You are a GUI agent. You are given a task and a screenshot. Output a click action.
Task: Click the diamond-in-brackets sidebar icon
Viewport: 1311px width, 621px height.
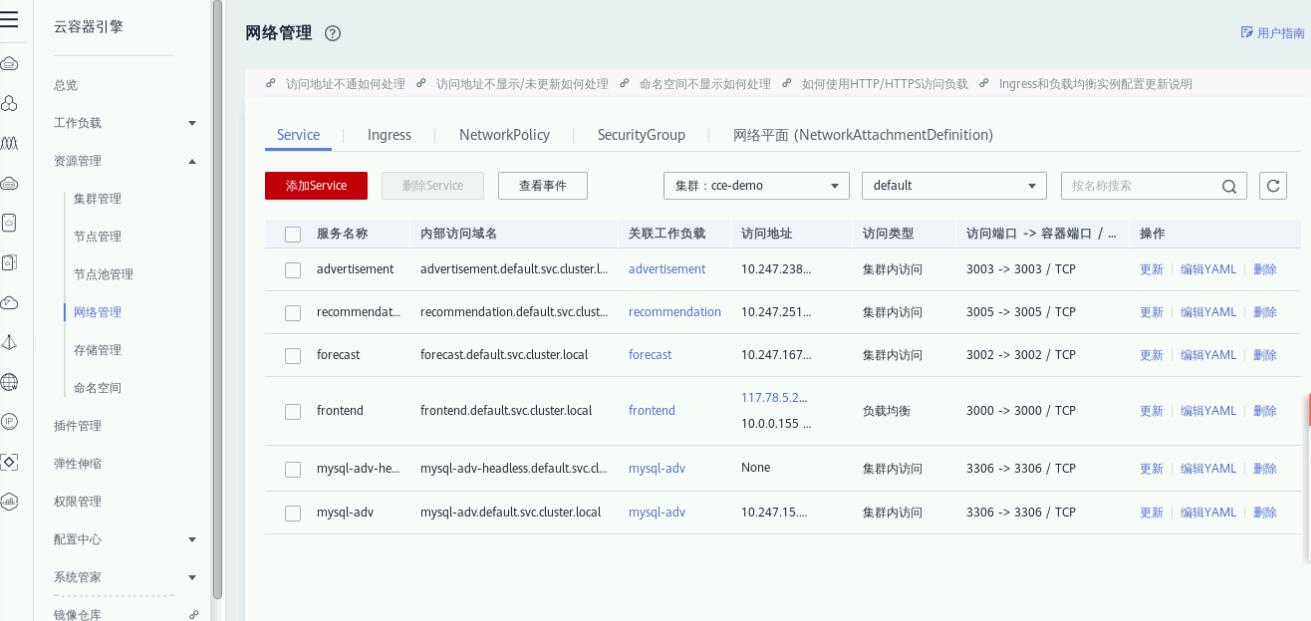click(x=9, y=461)
